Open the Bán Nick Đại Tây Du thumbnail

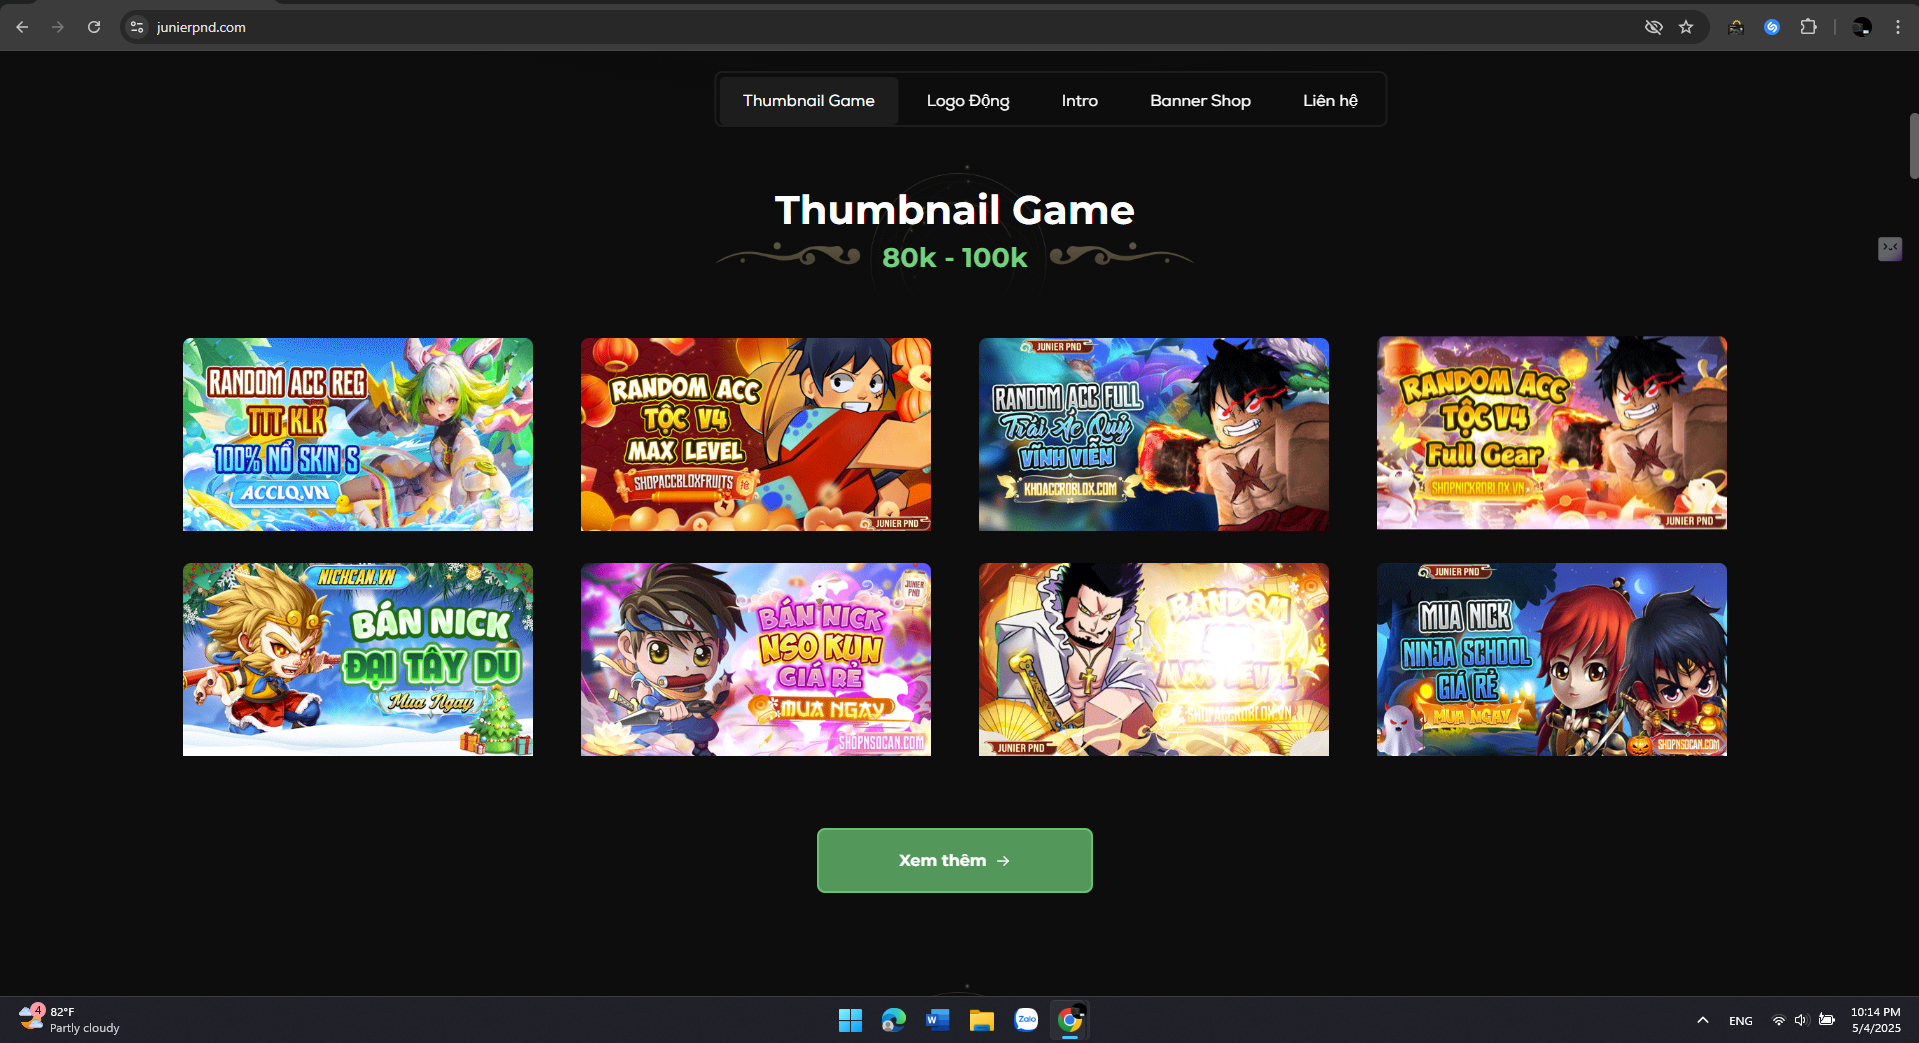[x=357, y=659]
